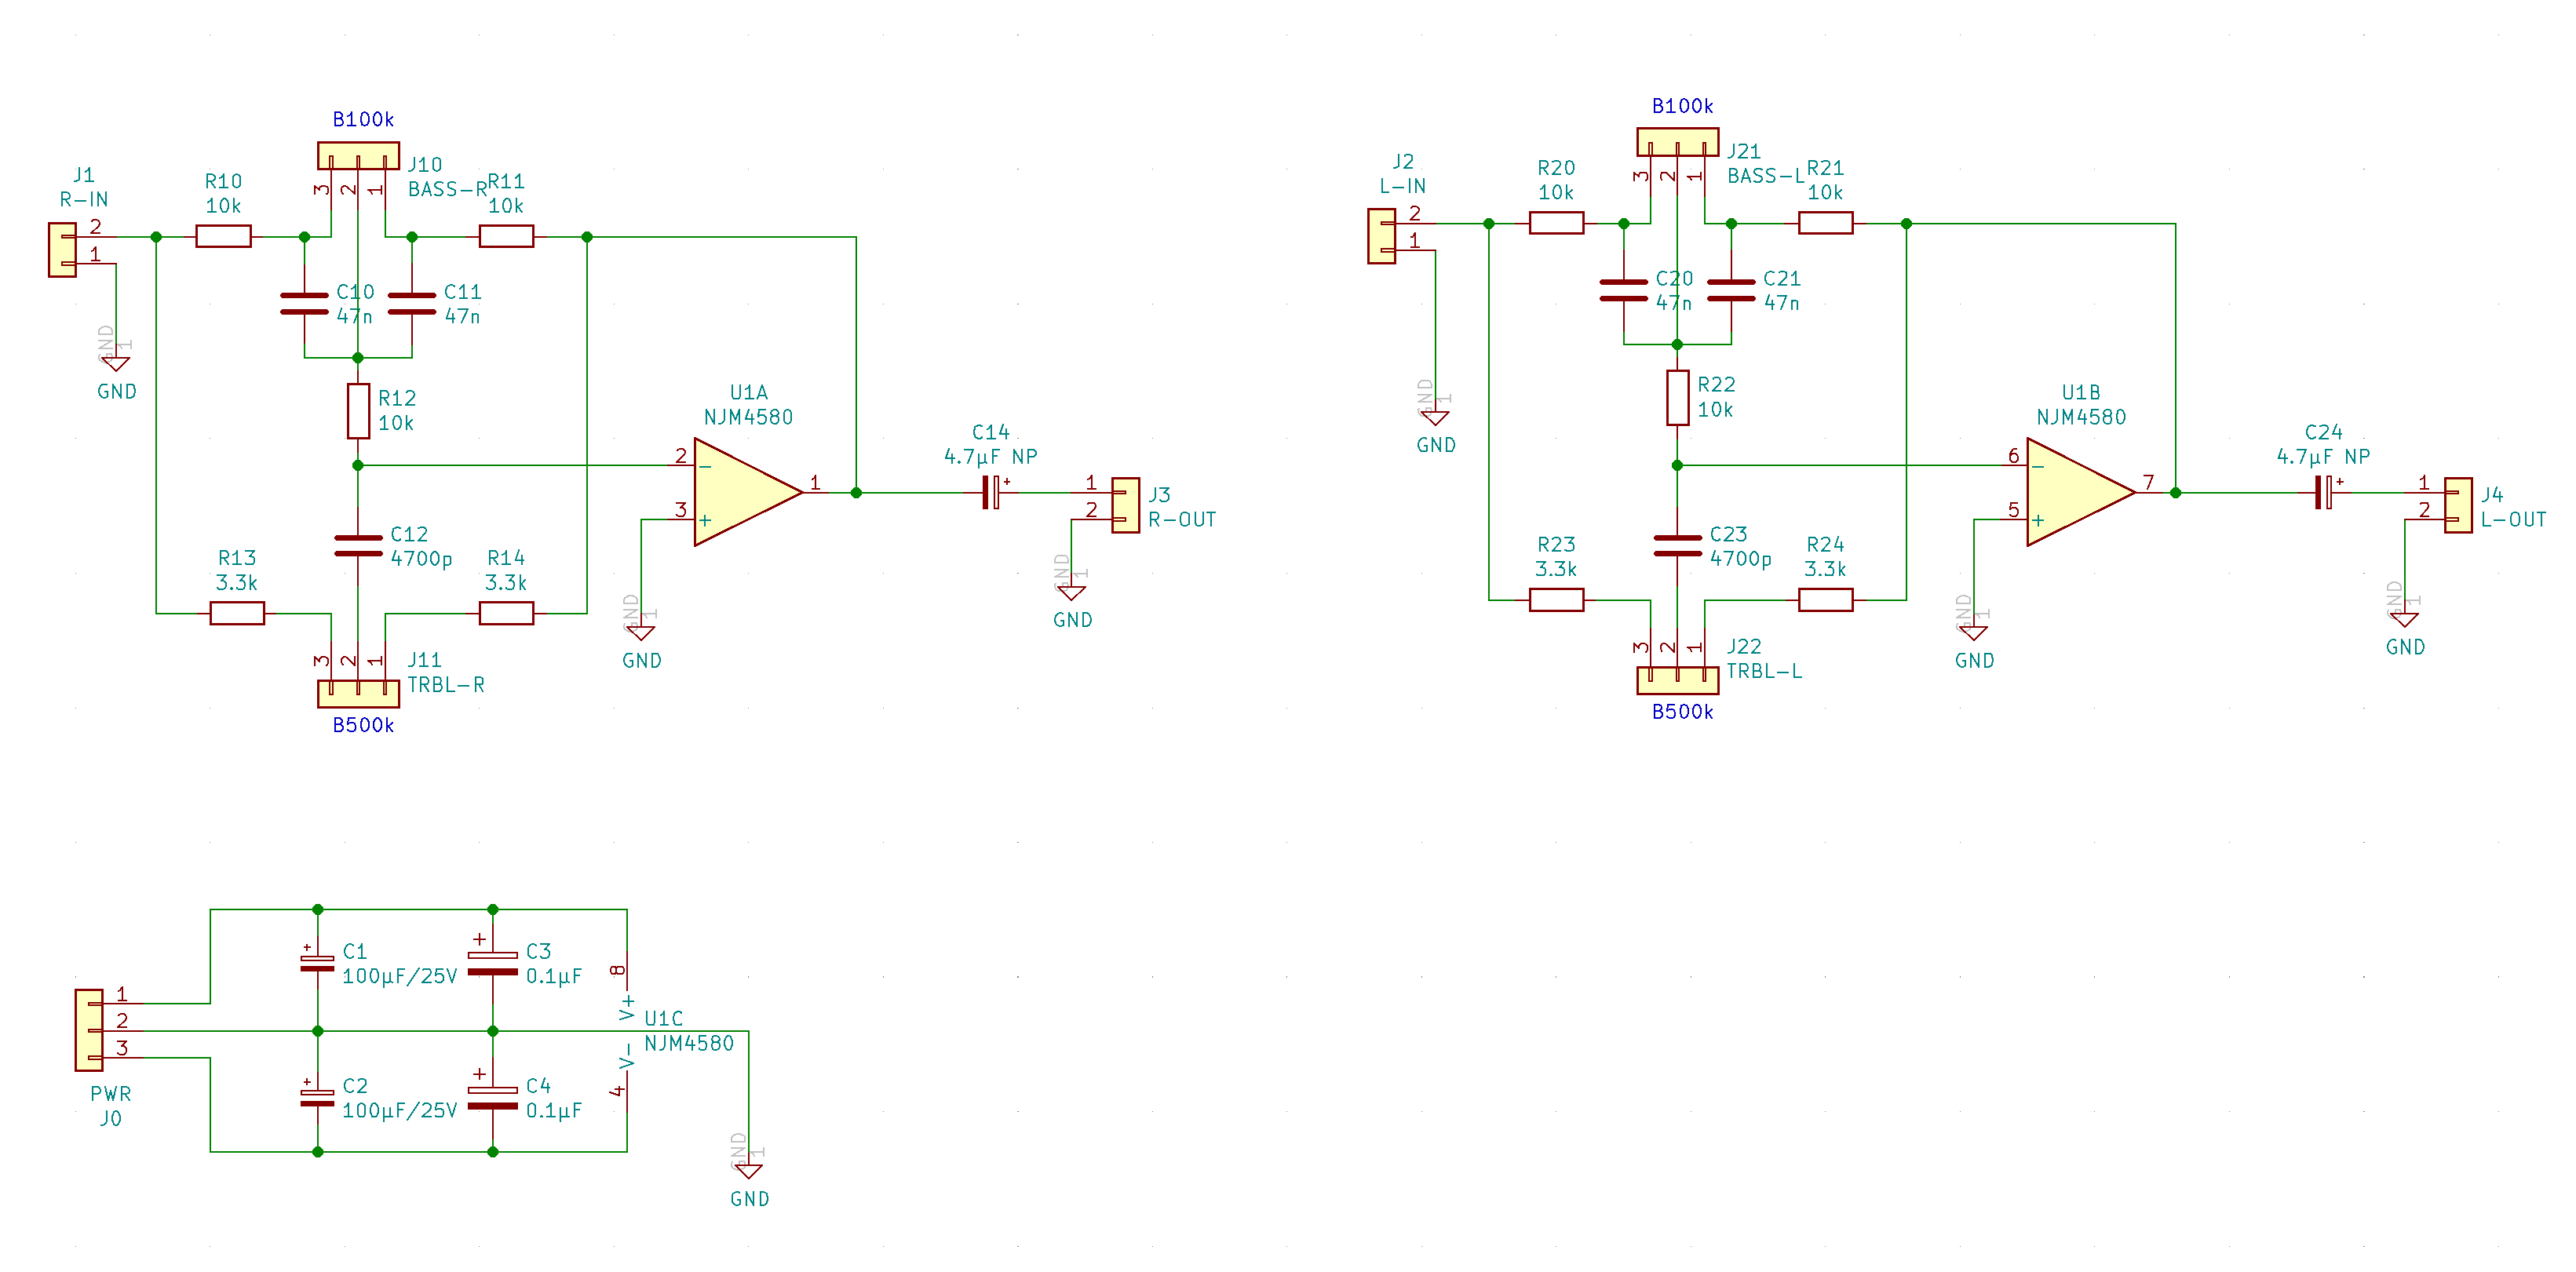Select the J0 PWR connector
The image size is (2576, 1272).
pos(89,1030)
